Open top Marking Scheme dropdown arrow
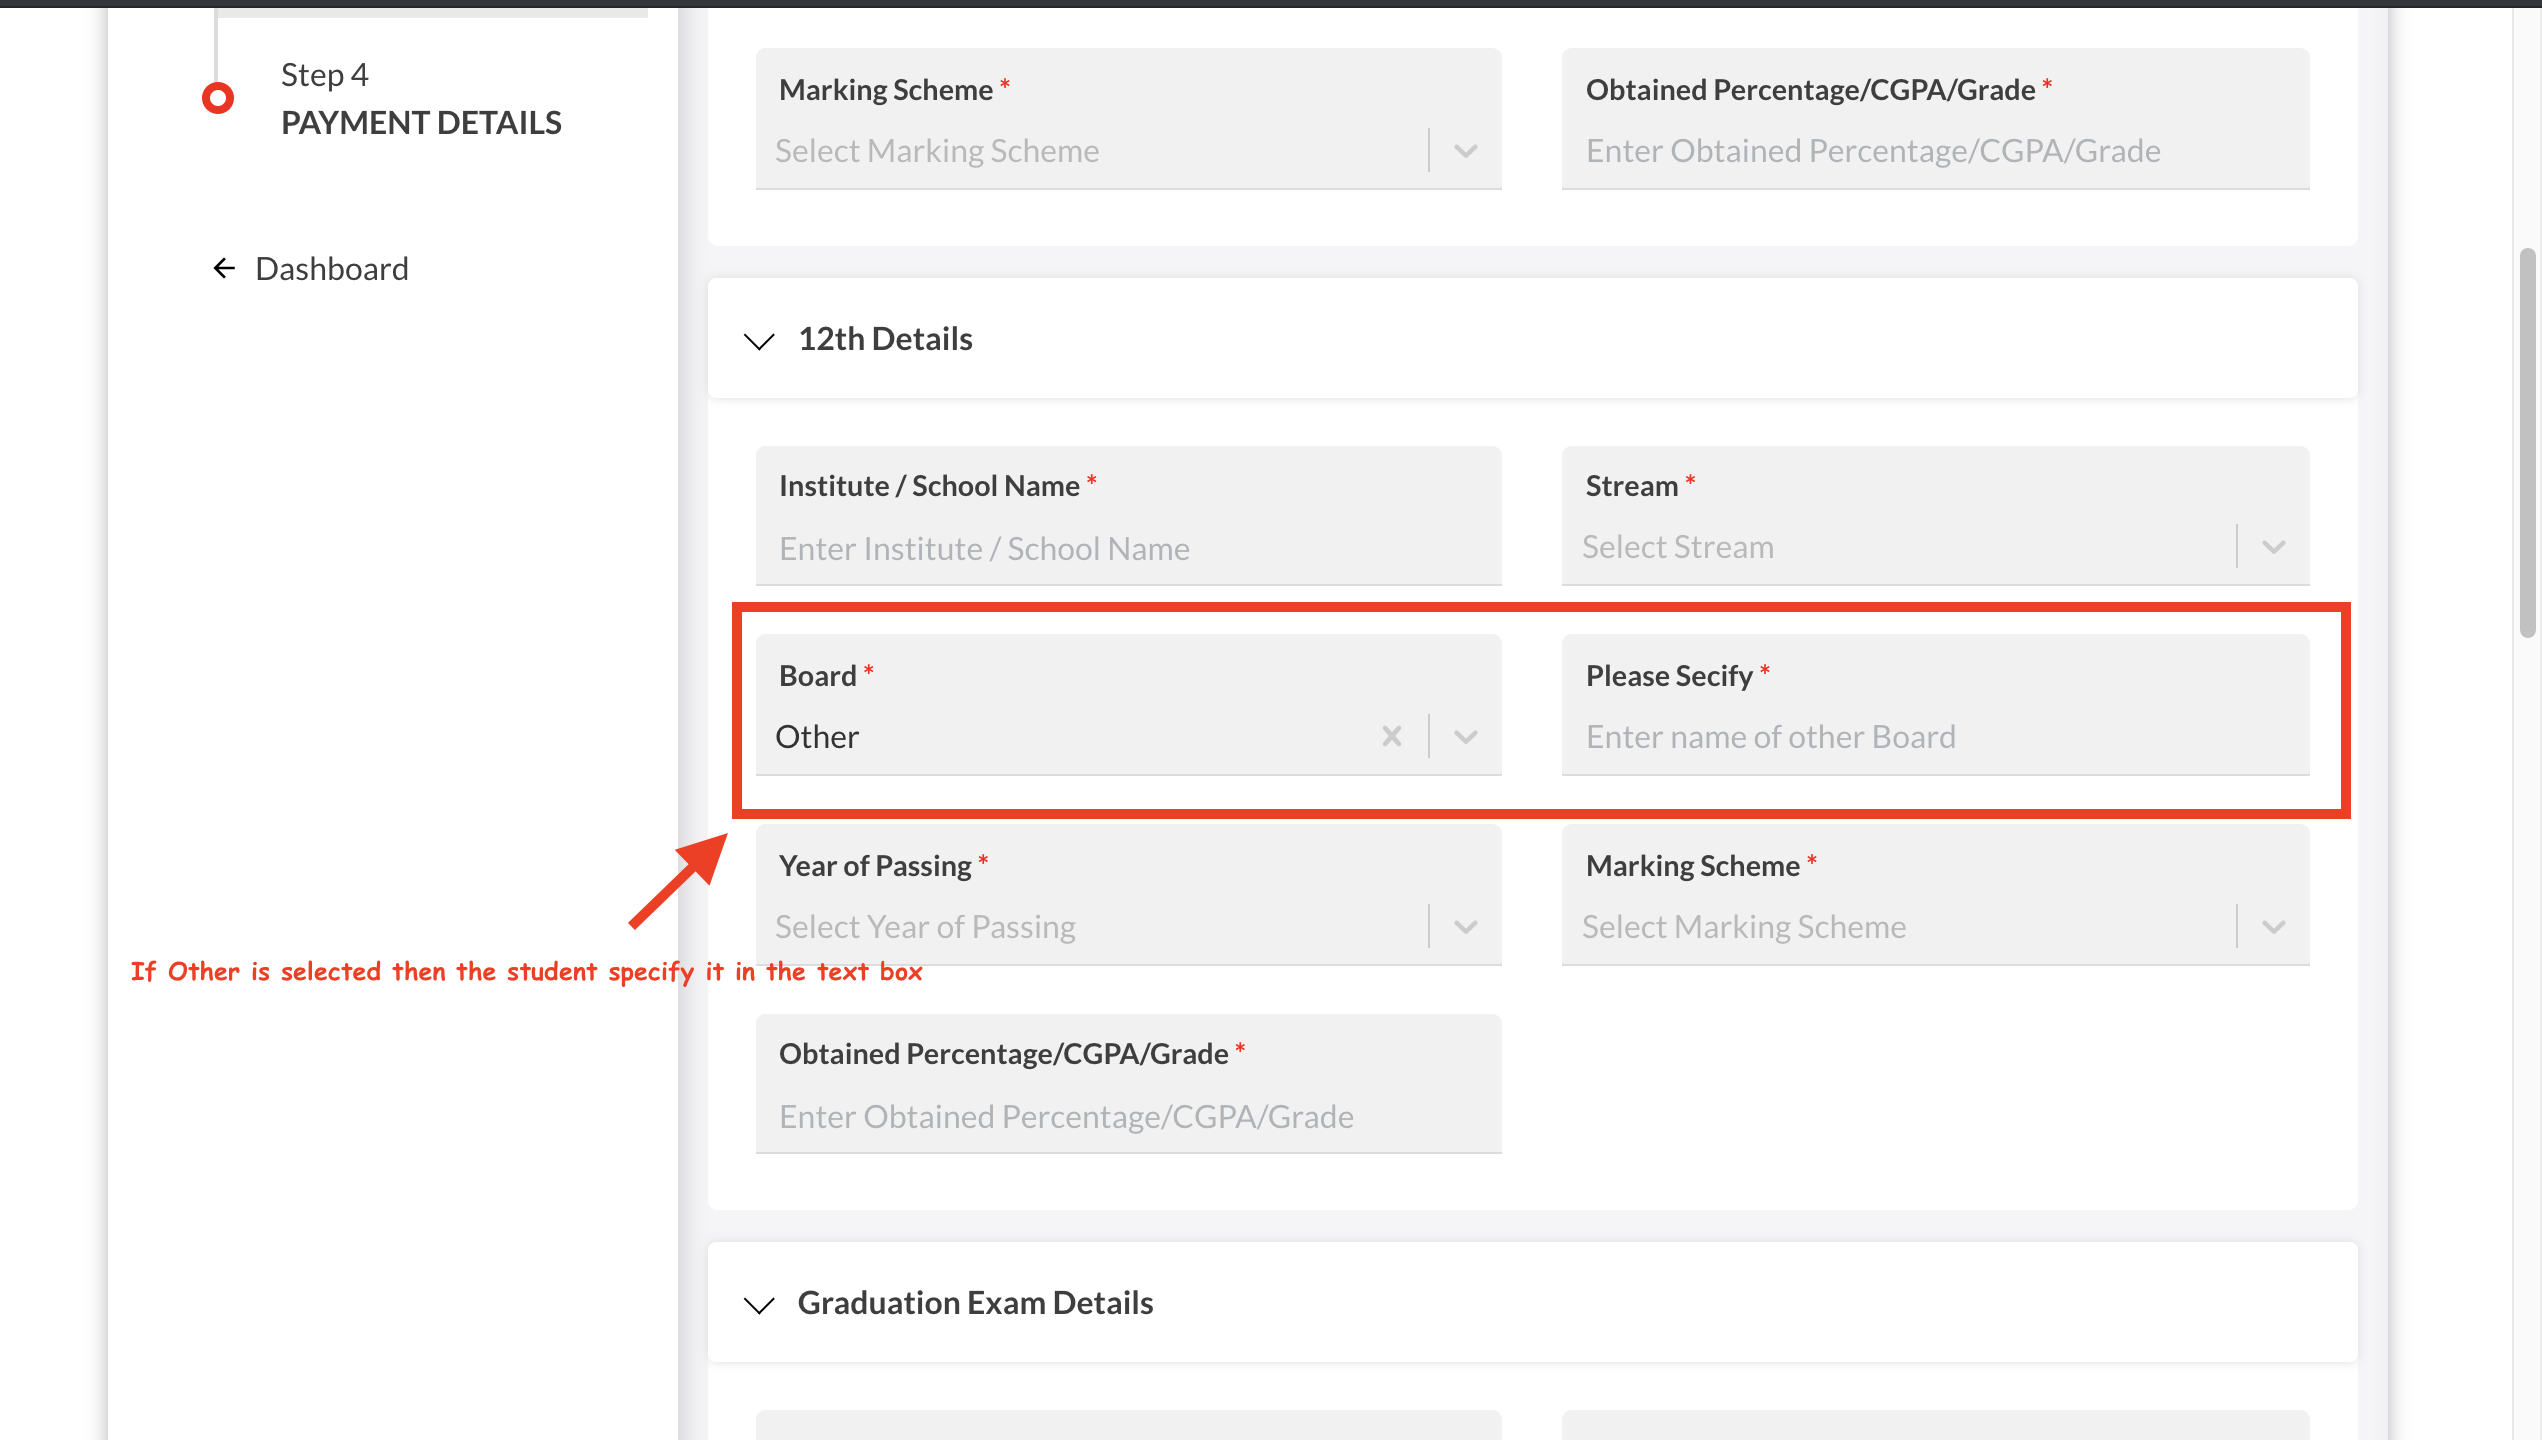 click(x=1466, y=151)
